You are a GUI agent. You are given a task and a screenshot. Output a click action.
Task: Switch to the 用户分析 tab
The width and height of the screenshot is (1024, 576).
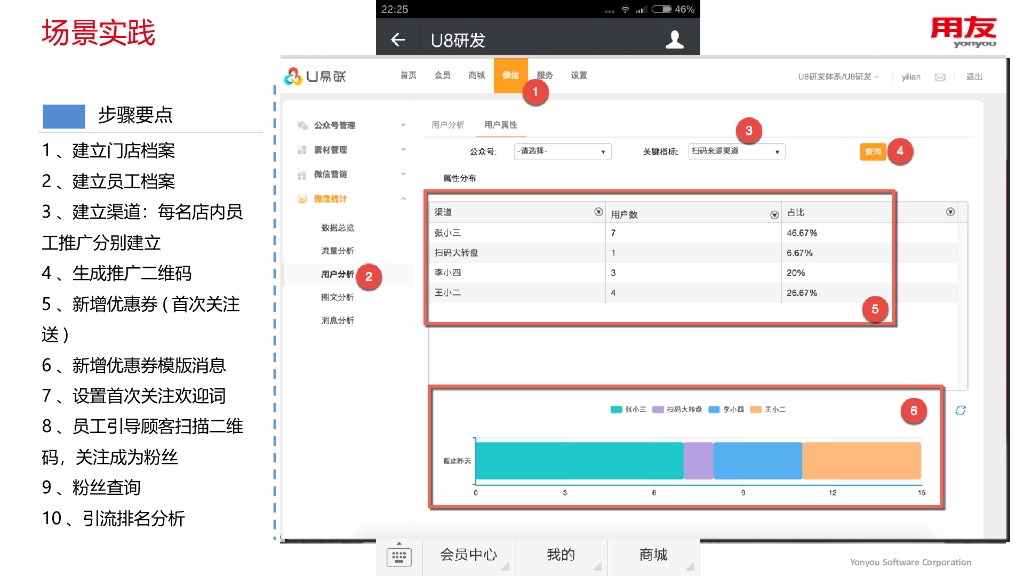tap(447, 125)
